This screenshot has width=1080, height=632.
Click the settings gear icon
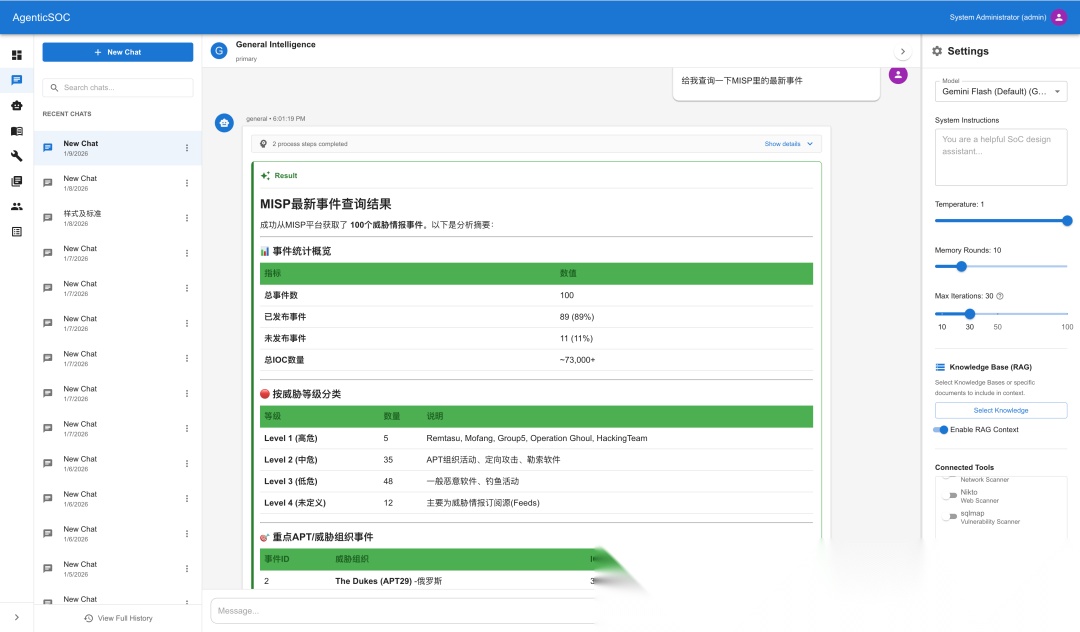coord(937,51)
